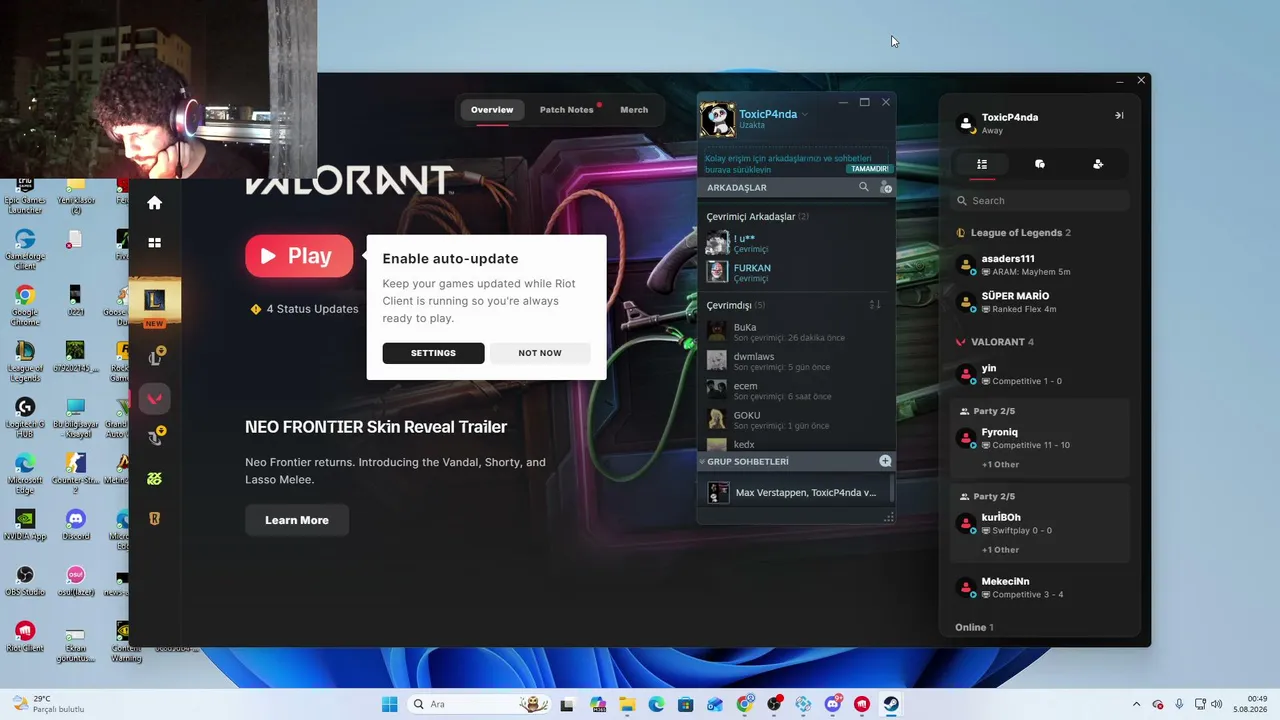Viewport: 1280px width, 720px height.
Task: Open Settings from auto-update prompt
Action: coord(433,353)
